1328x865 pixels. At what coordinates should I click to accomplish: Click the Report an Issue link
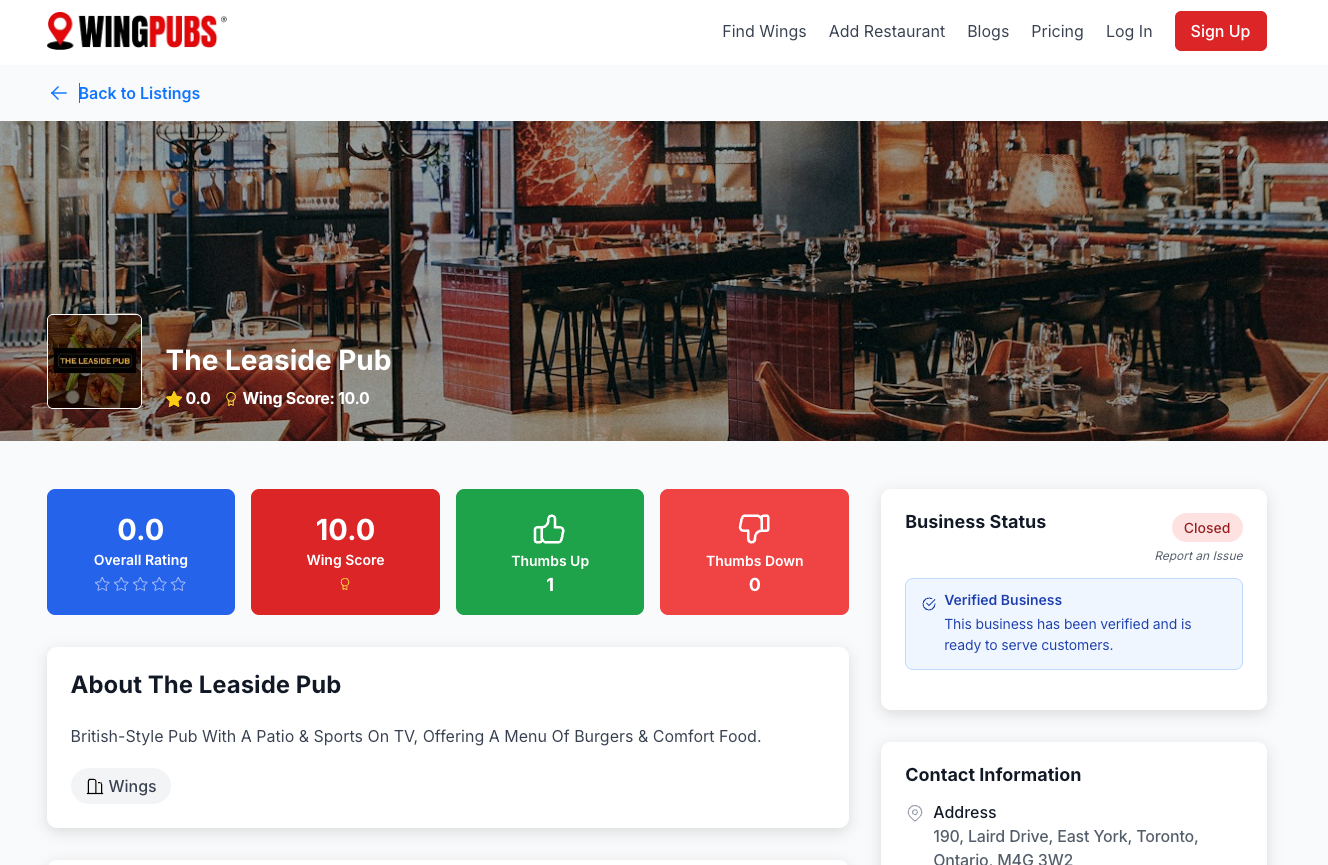1199,556
